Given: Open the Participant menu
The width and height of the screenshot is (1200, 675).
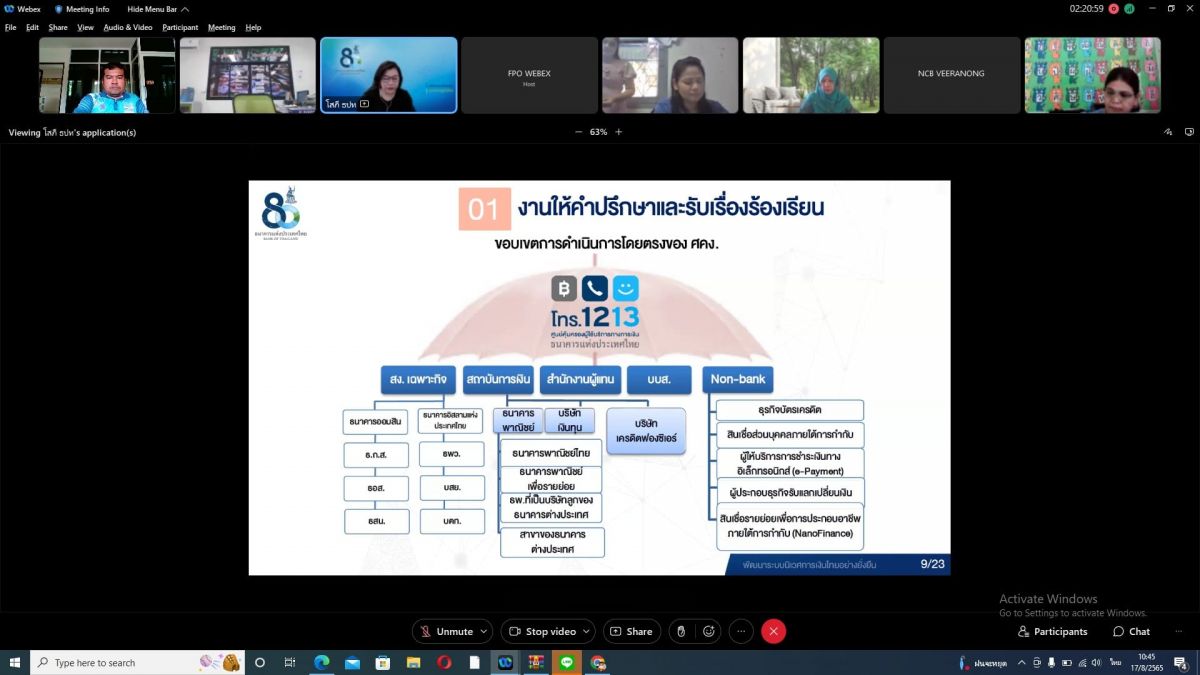Looking at the screenshot, I should (x=180, y=27).
